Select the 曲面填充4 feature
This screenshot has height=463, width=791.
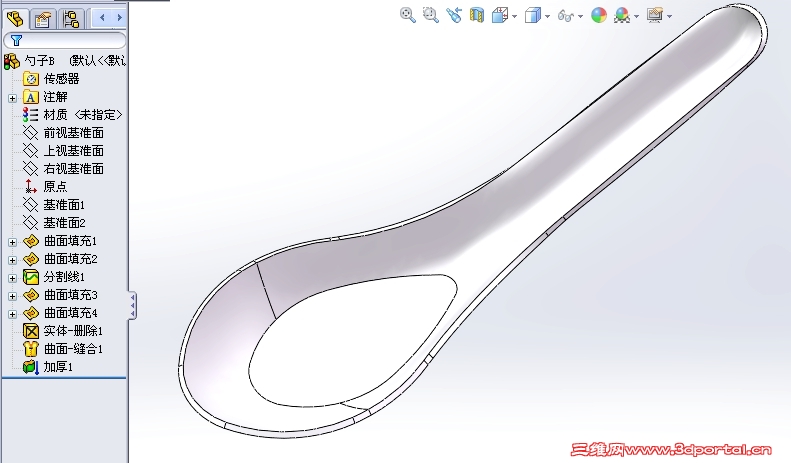tap(71, 313)
